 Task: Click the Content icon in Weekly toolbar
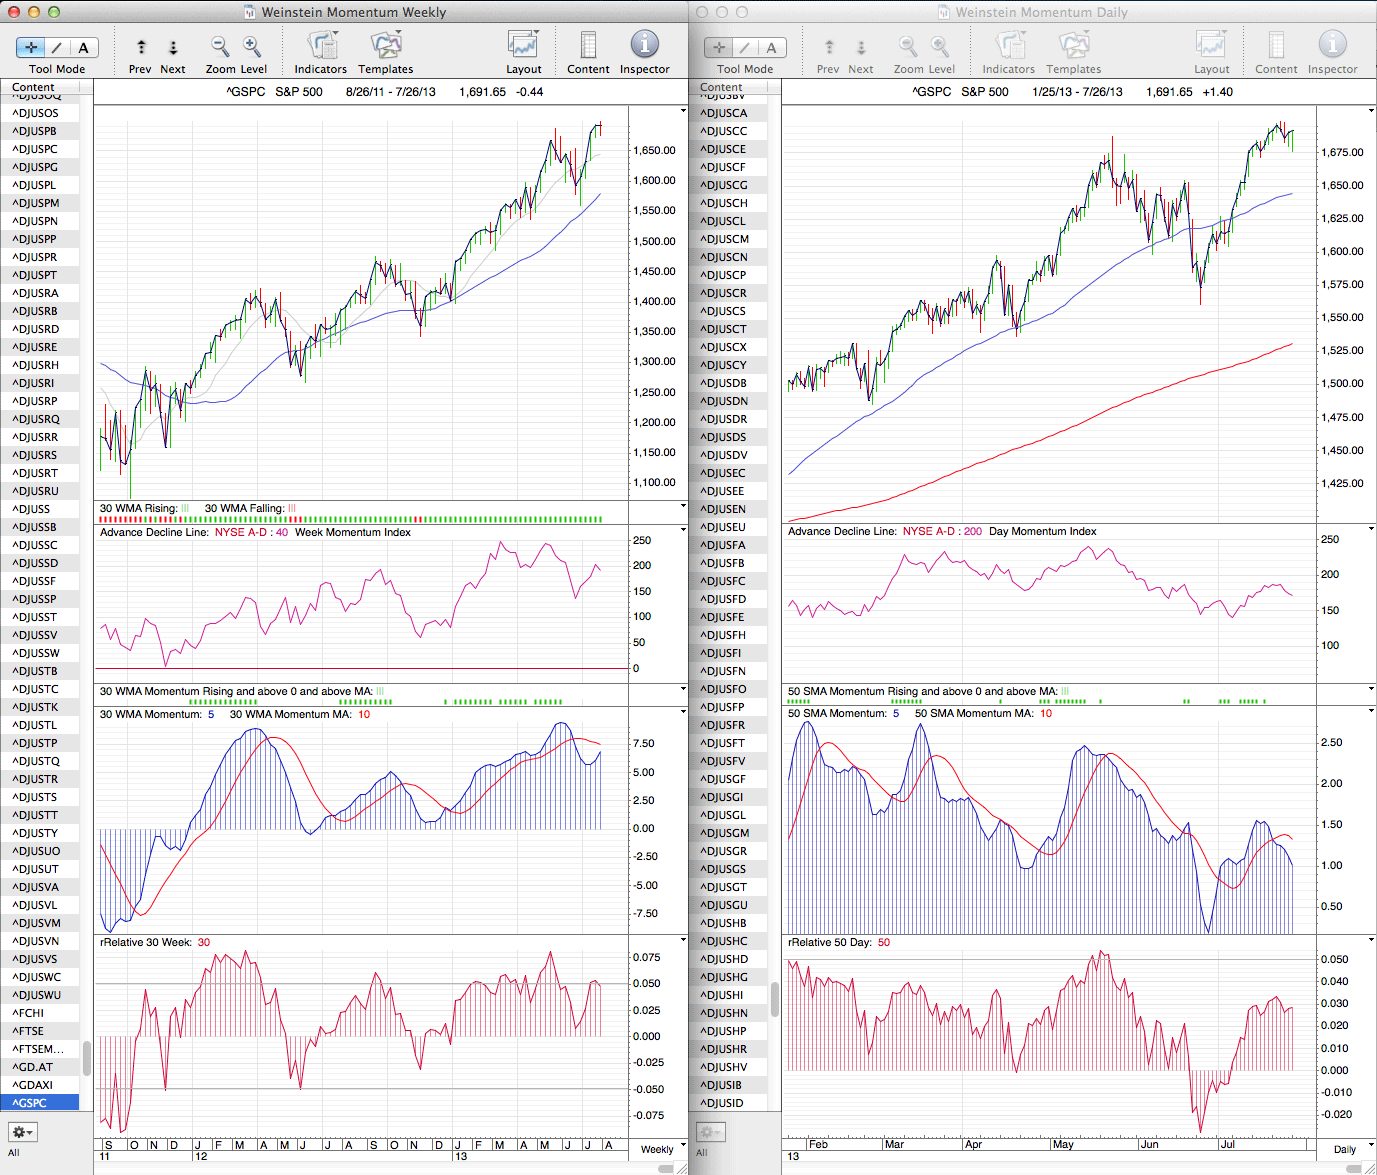point(588,46)
